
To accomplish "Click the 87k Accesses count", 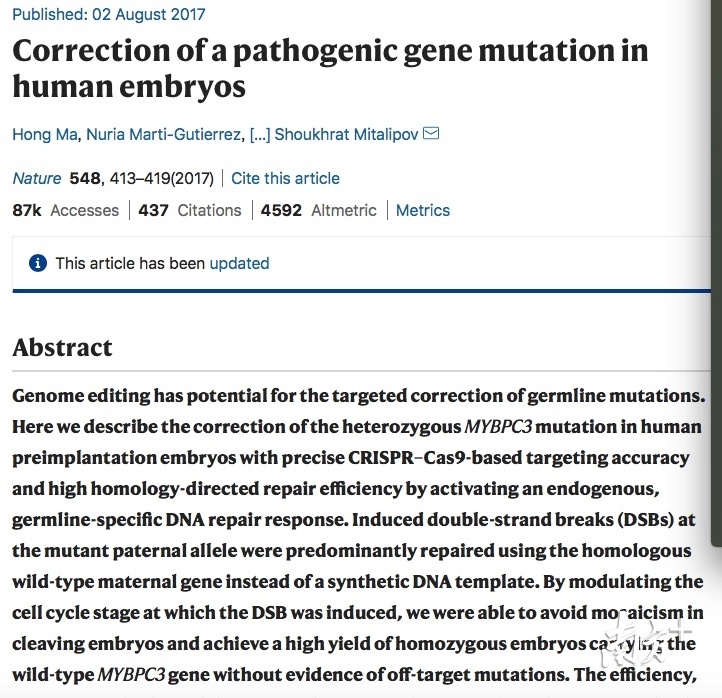I will pyautogui.click(x=65, y=210).
